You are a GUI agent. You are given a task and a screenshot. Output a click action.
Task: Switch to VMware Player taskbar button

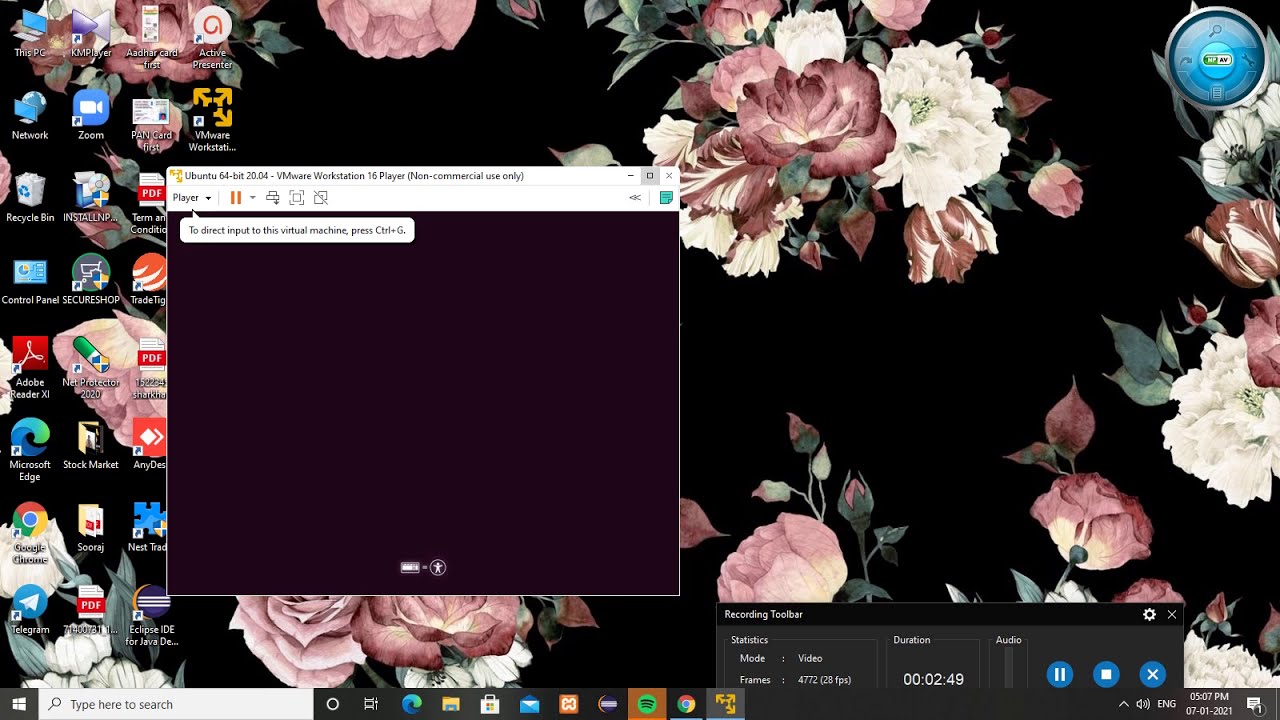click(x=726, y=704)
